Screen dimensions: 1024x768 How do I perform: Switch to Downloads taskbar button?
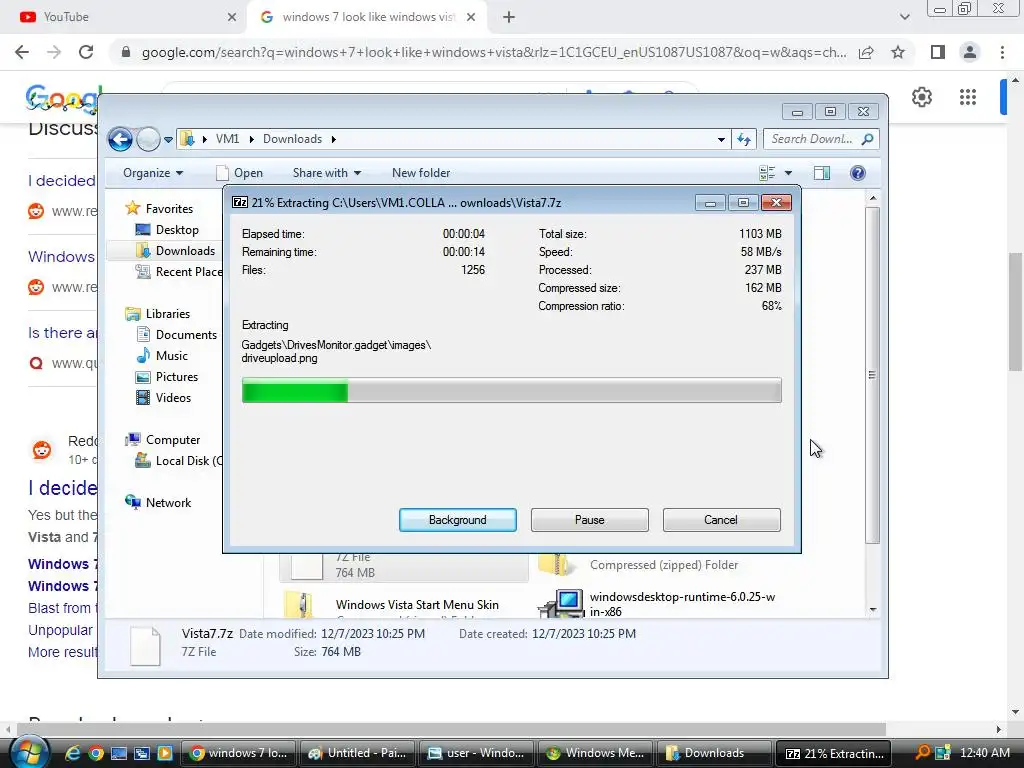coord(714,753)
